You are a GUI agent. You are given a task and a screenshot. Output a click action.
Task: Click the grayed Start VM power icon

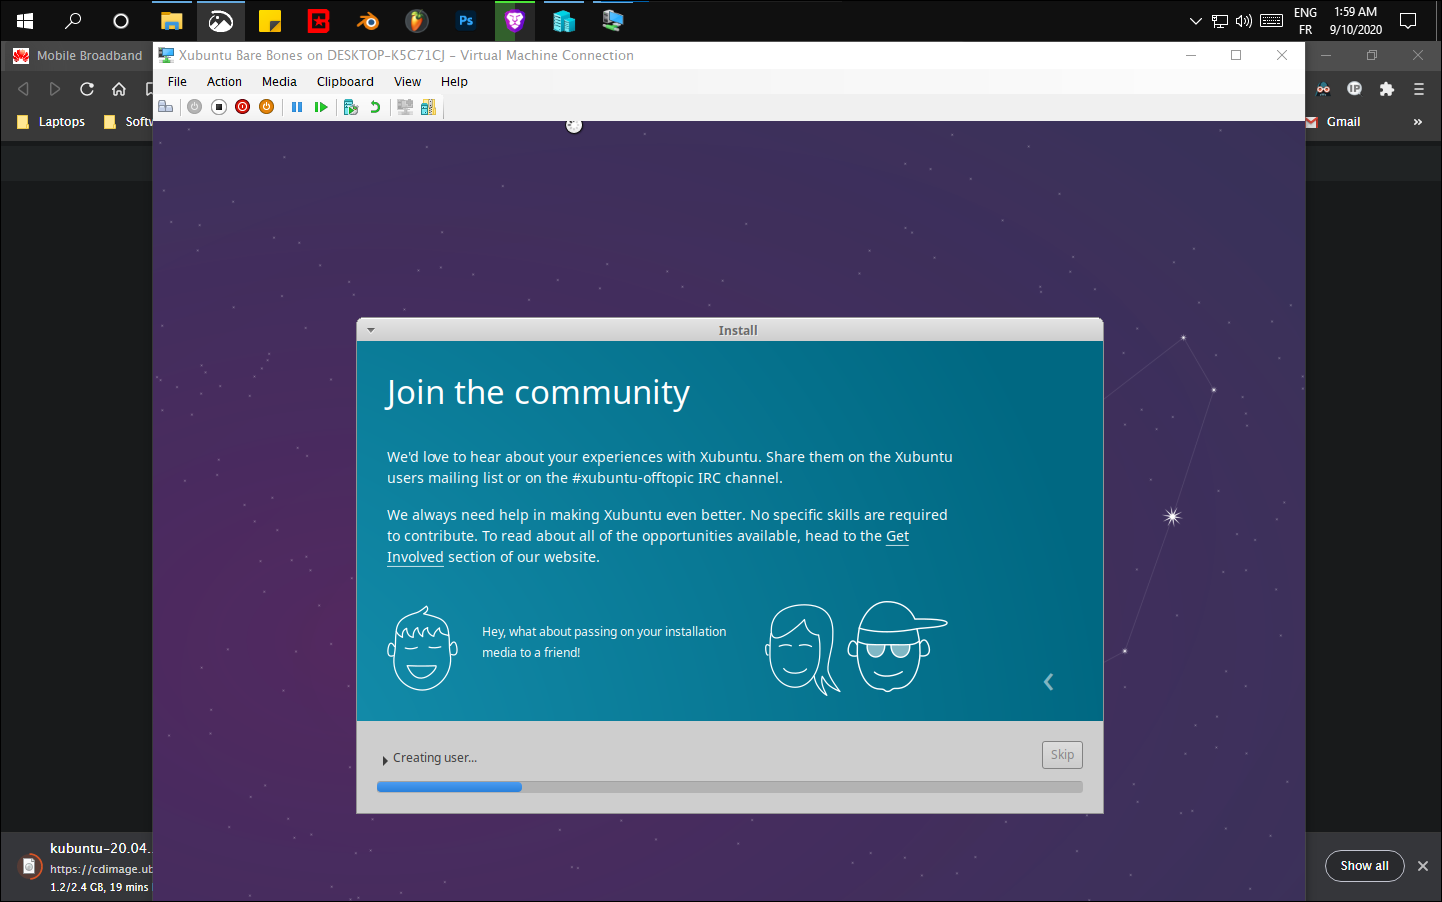[x=194, y=107]
